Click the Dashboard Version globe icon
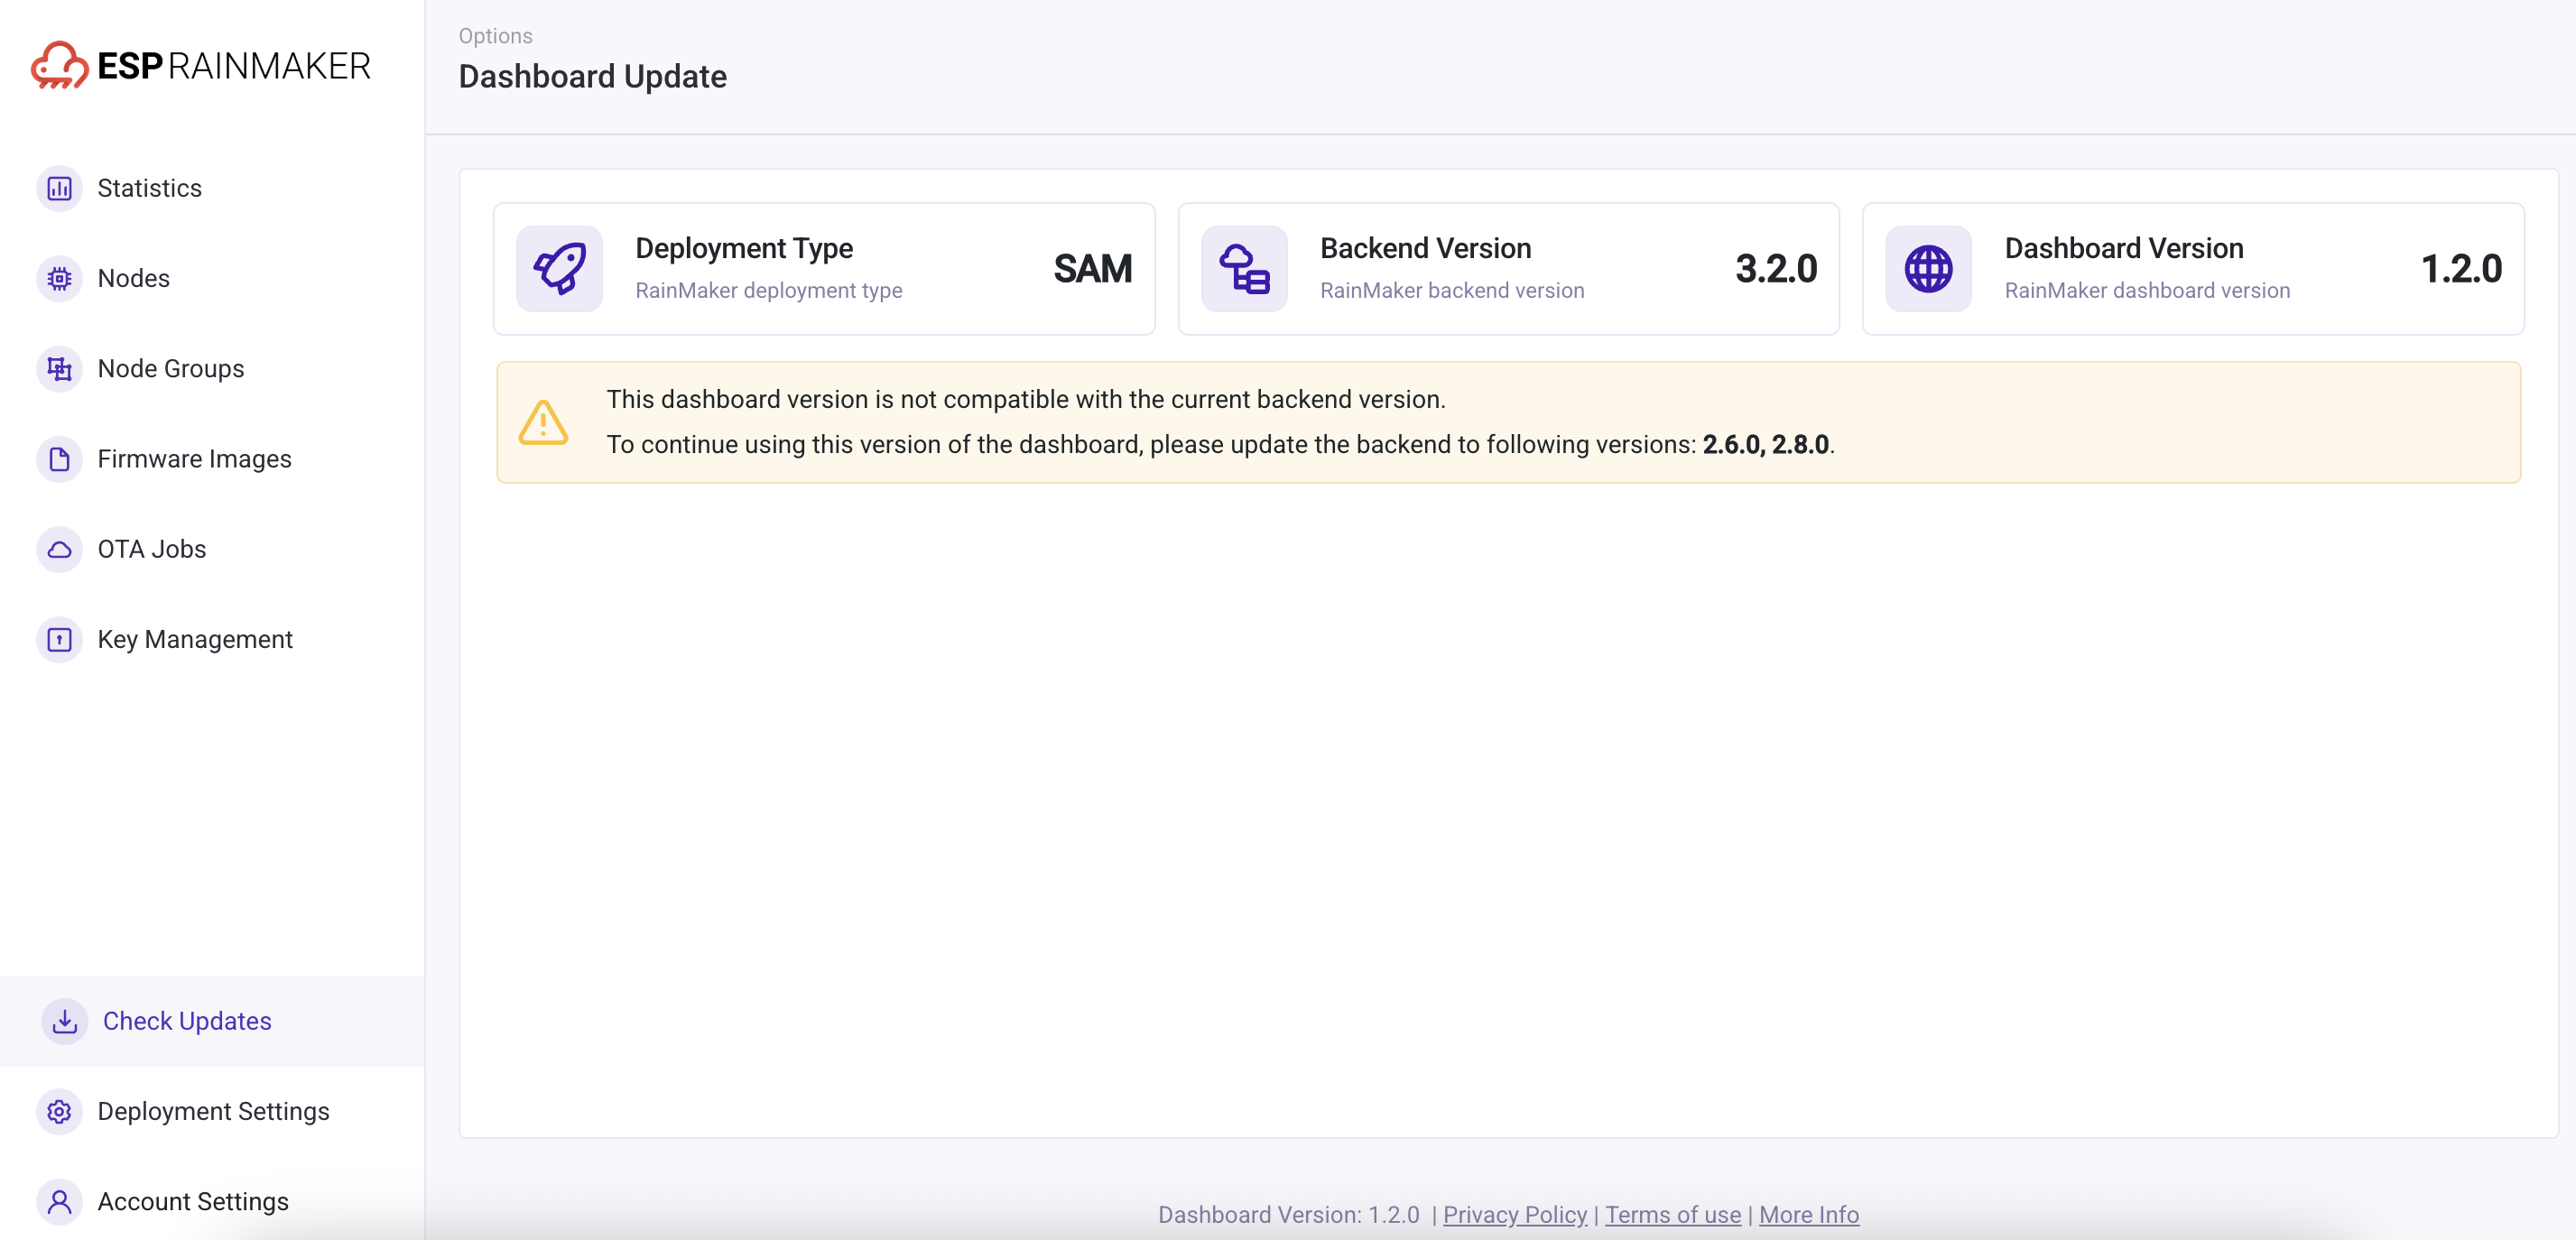2576x1240 pixels. tap(1928, 268)
